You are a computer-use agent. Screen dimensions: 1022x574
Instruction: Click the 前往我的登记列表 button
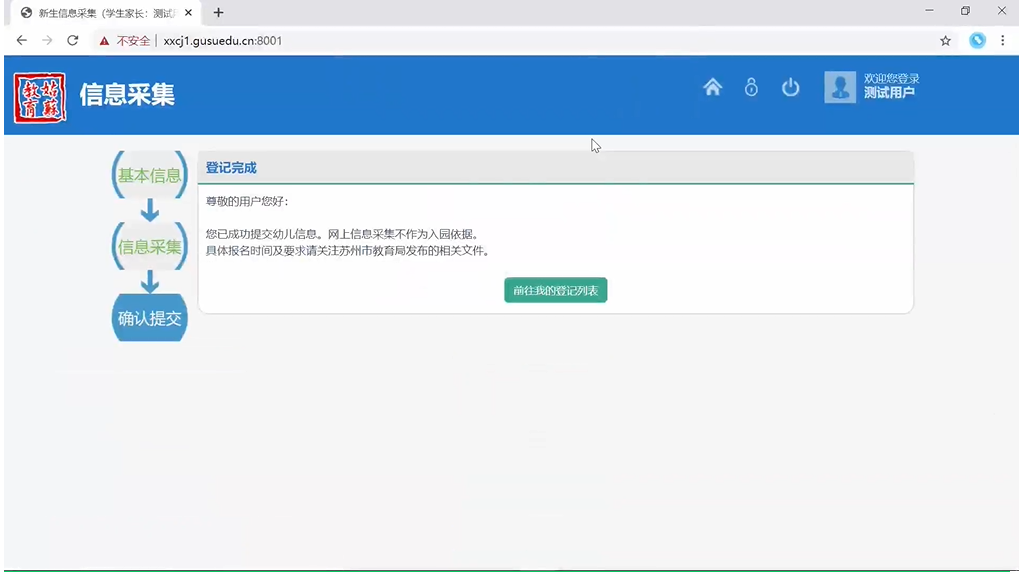(x=555, y=290)
